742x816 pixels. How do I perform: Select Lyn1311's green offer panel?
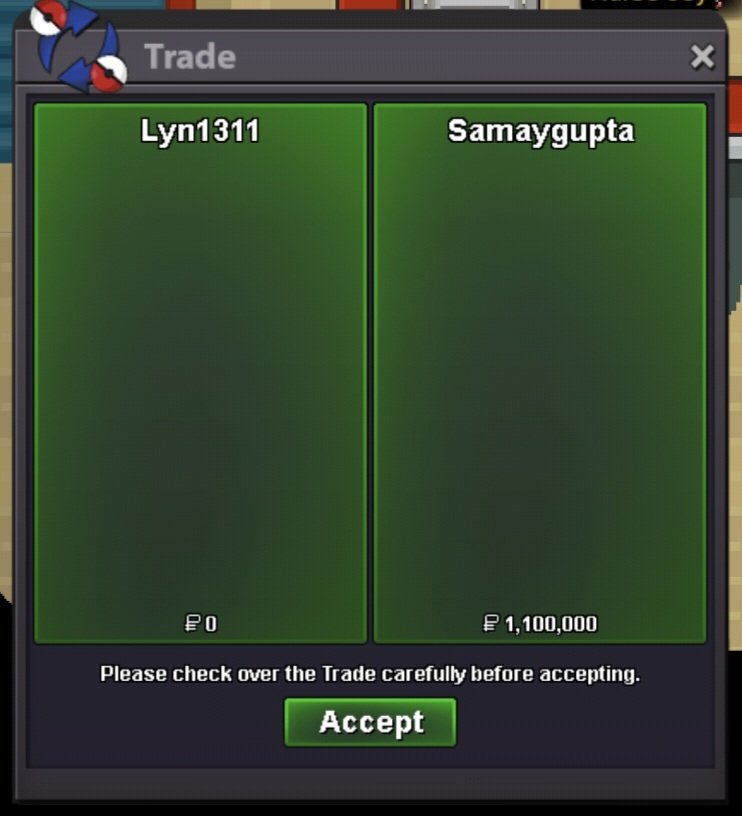(200, 373)
